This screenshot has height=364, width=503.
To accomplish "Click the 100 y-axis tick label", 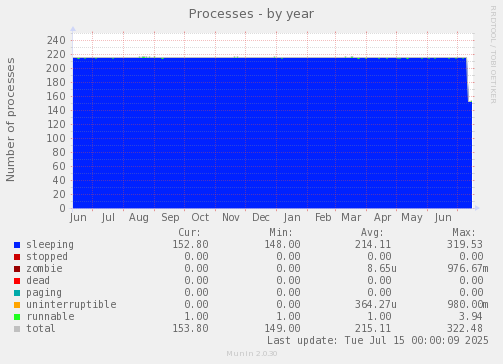I will coord(56,138).
